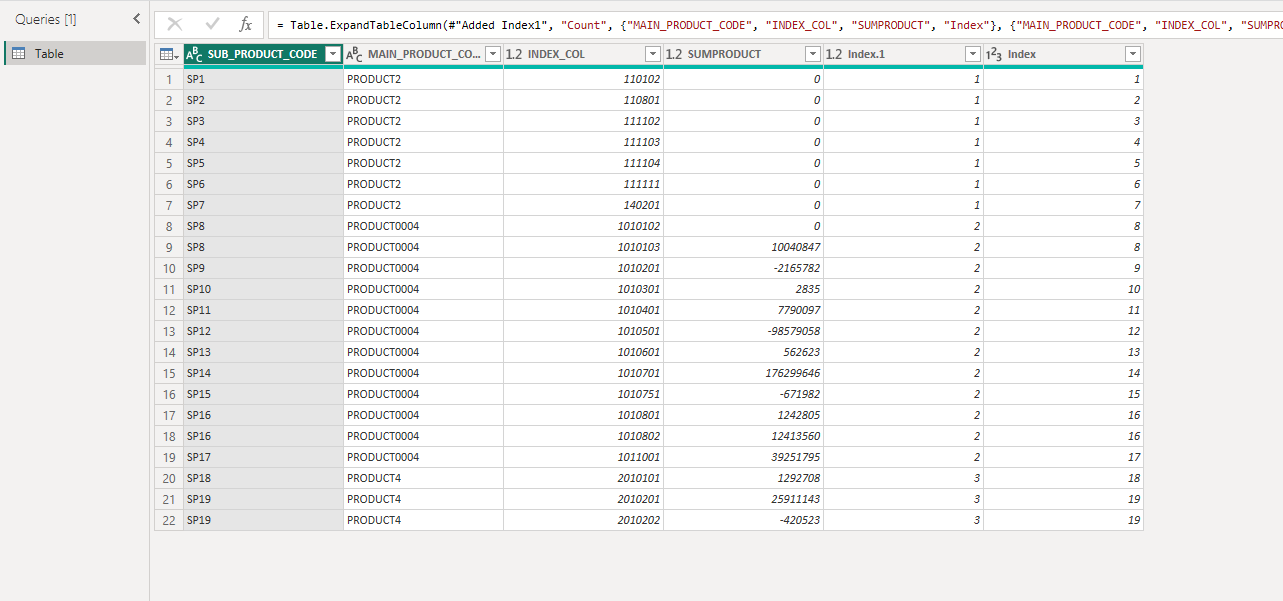This screenshot has height=601, width=1283.
Task: Click SUMPRODUCT value 1292708
Action: [x=743, y=478]
